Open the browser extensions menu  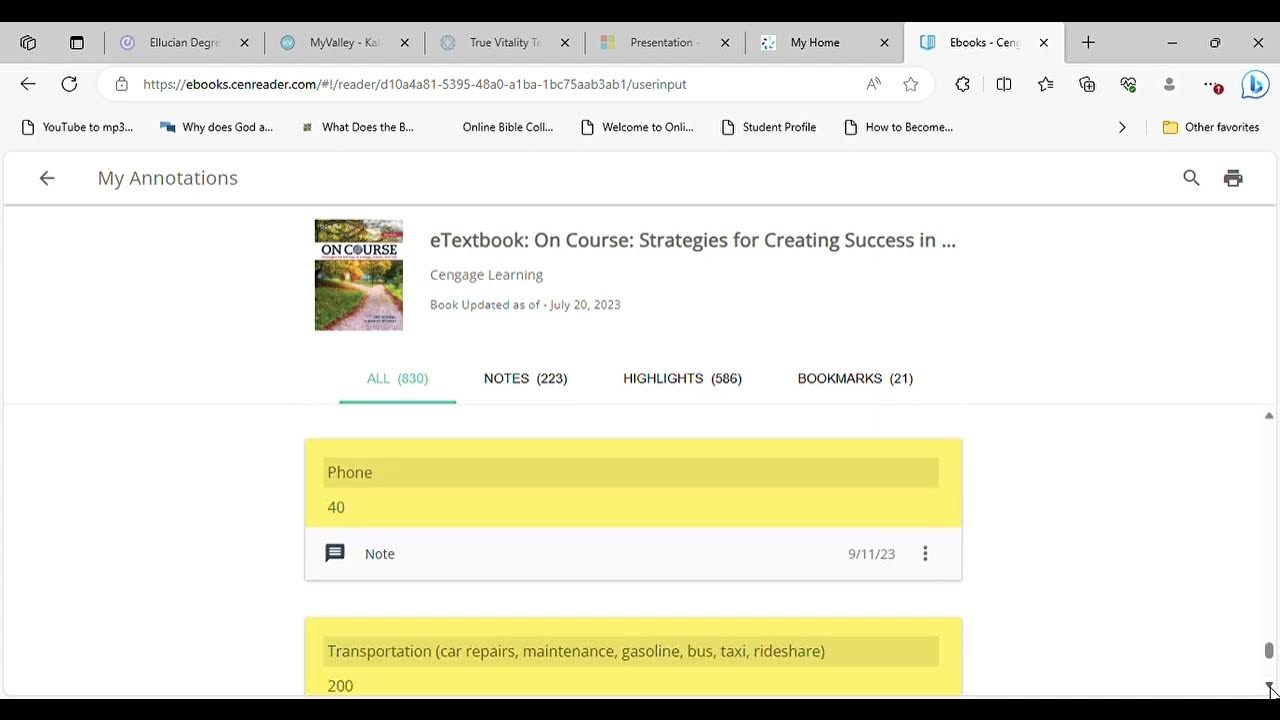[x=962, y=84]
